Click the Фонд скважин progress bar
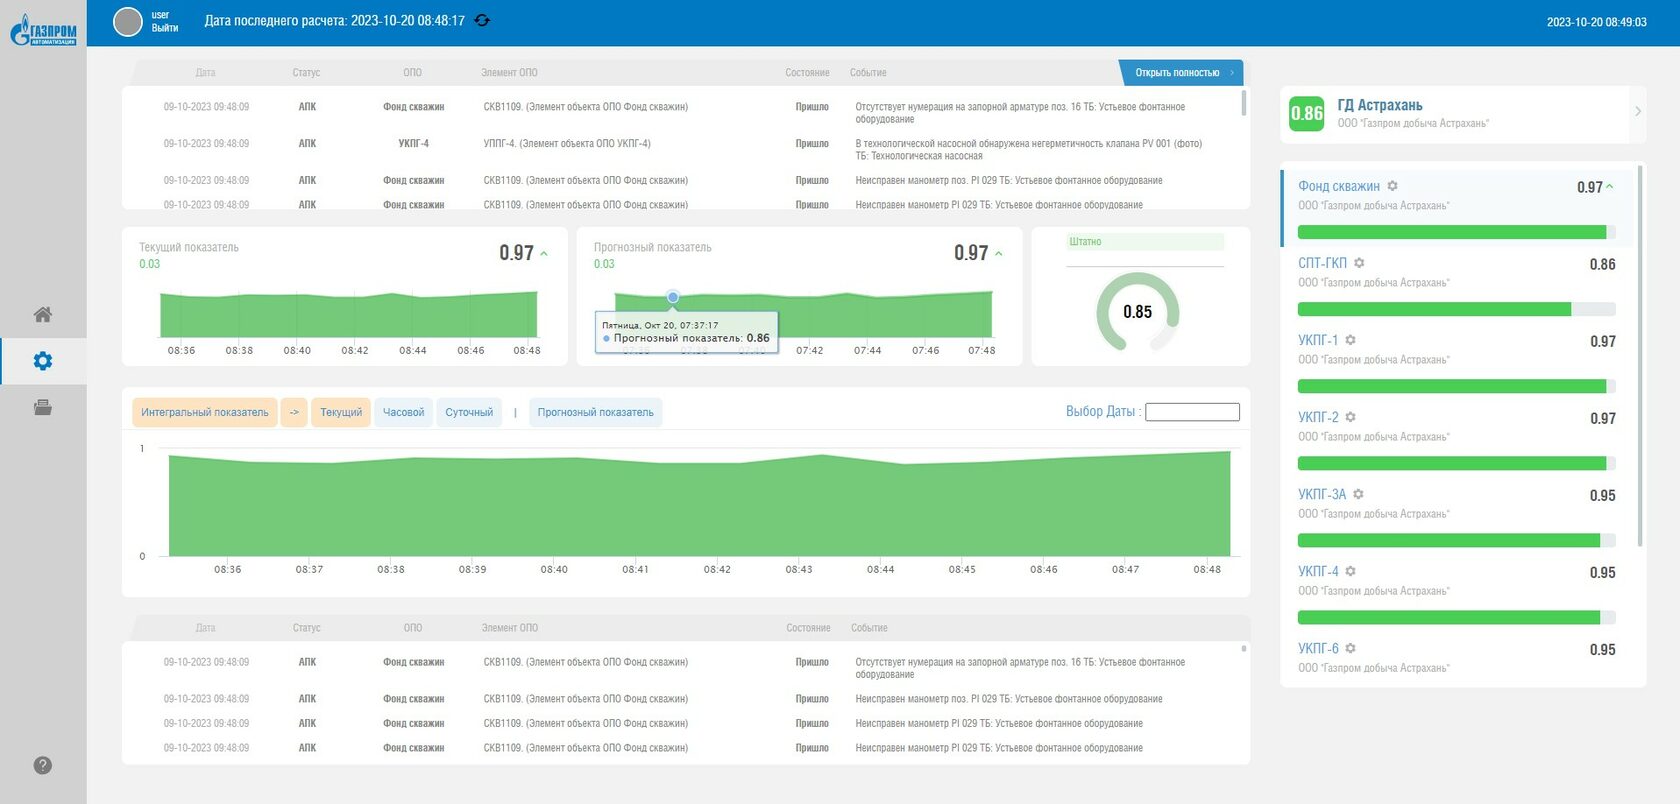The height and width of the screenshot is (804, 1680). [x=1456, y=232]
